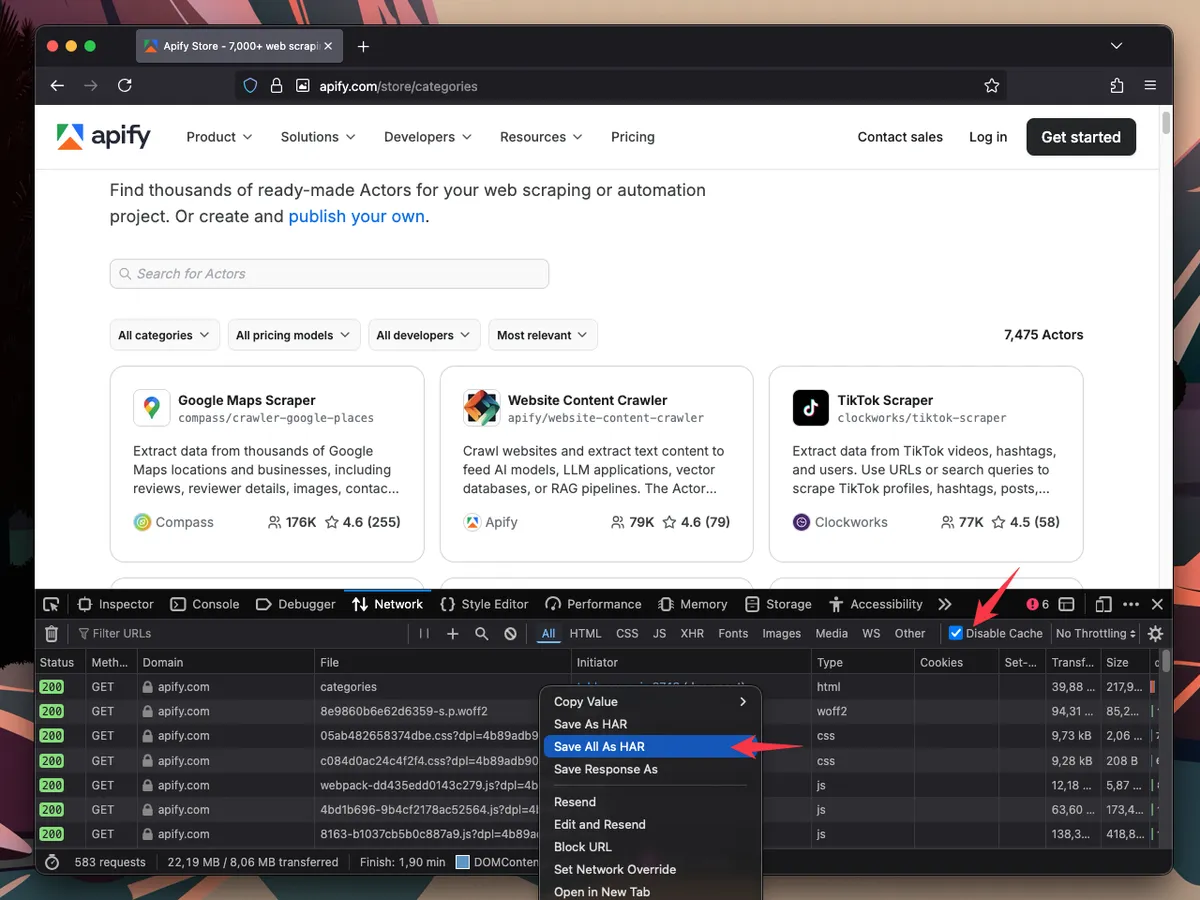Clear network log with trash icon
This screenshot has width=1200, height=900.
click(x=52, y=633)
